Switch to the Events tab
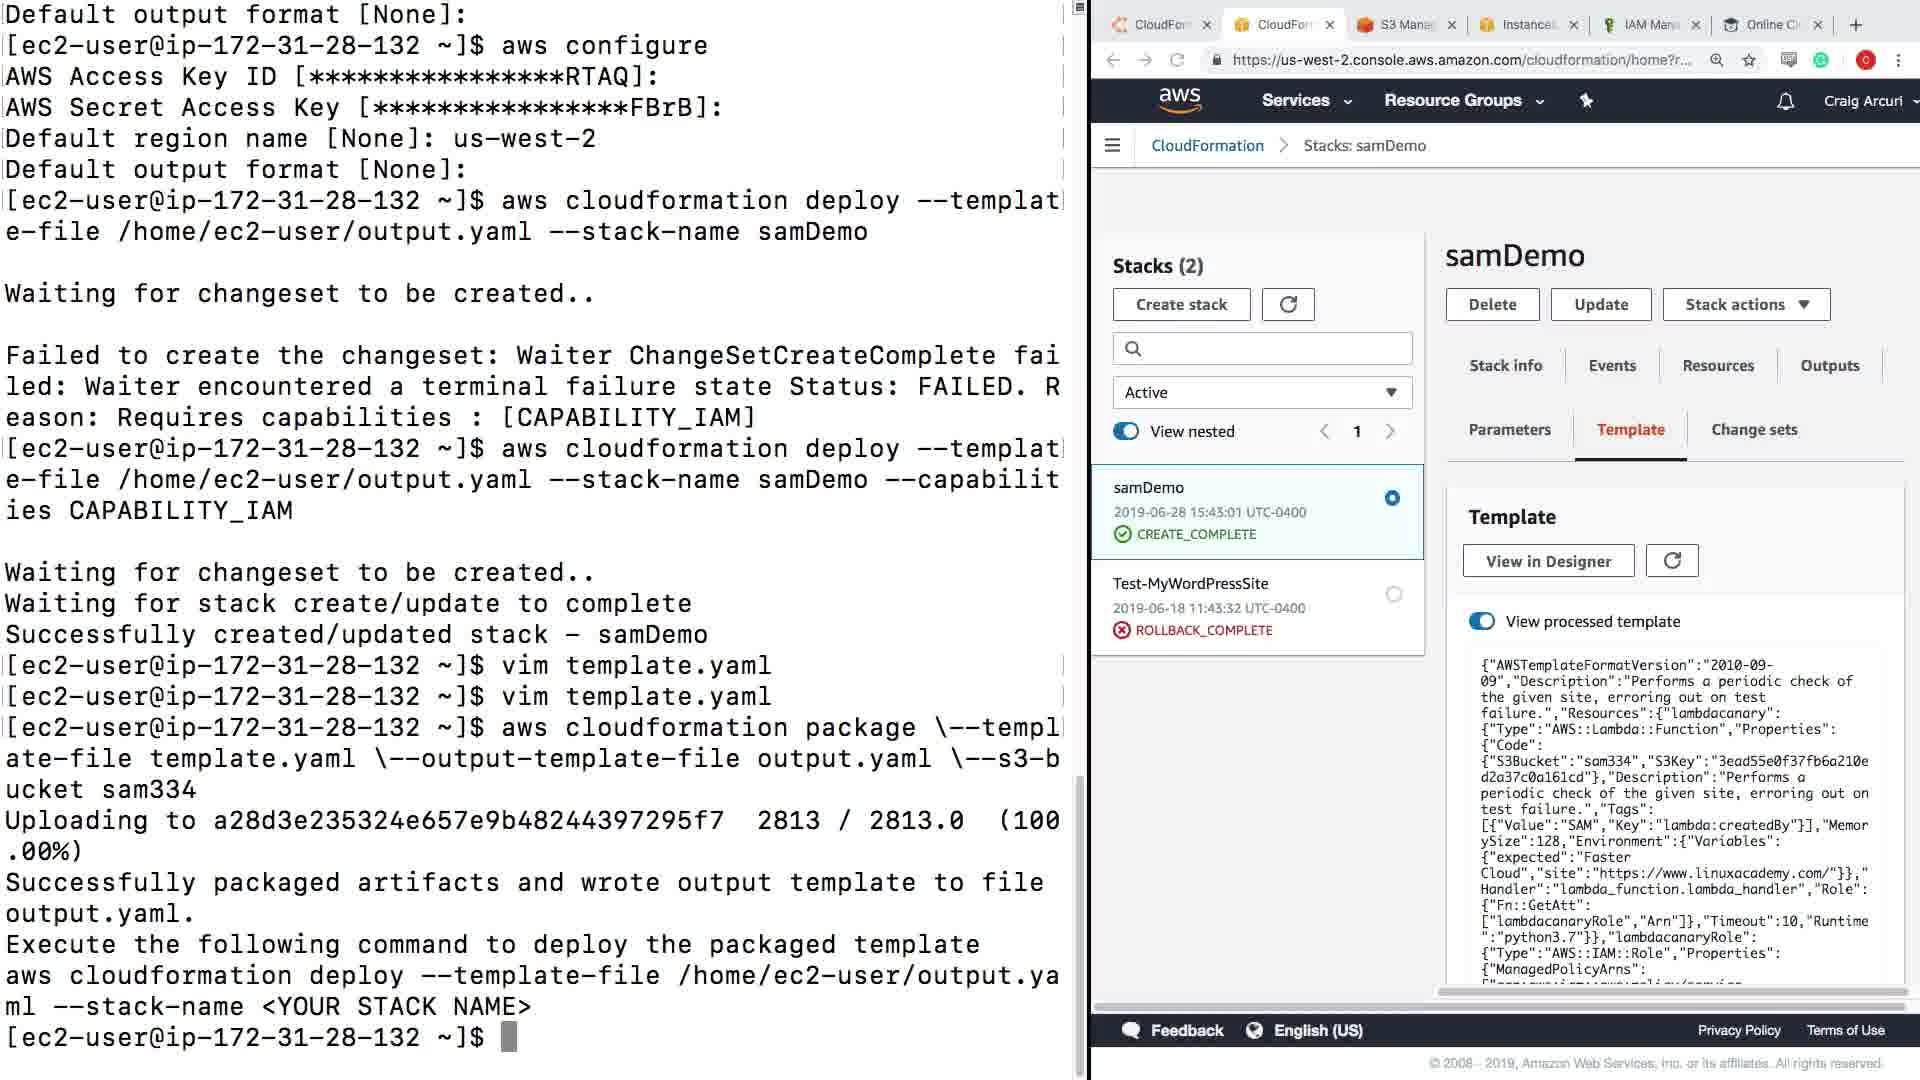Screen dimensions: 1920x1080 (1612, 366)
